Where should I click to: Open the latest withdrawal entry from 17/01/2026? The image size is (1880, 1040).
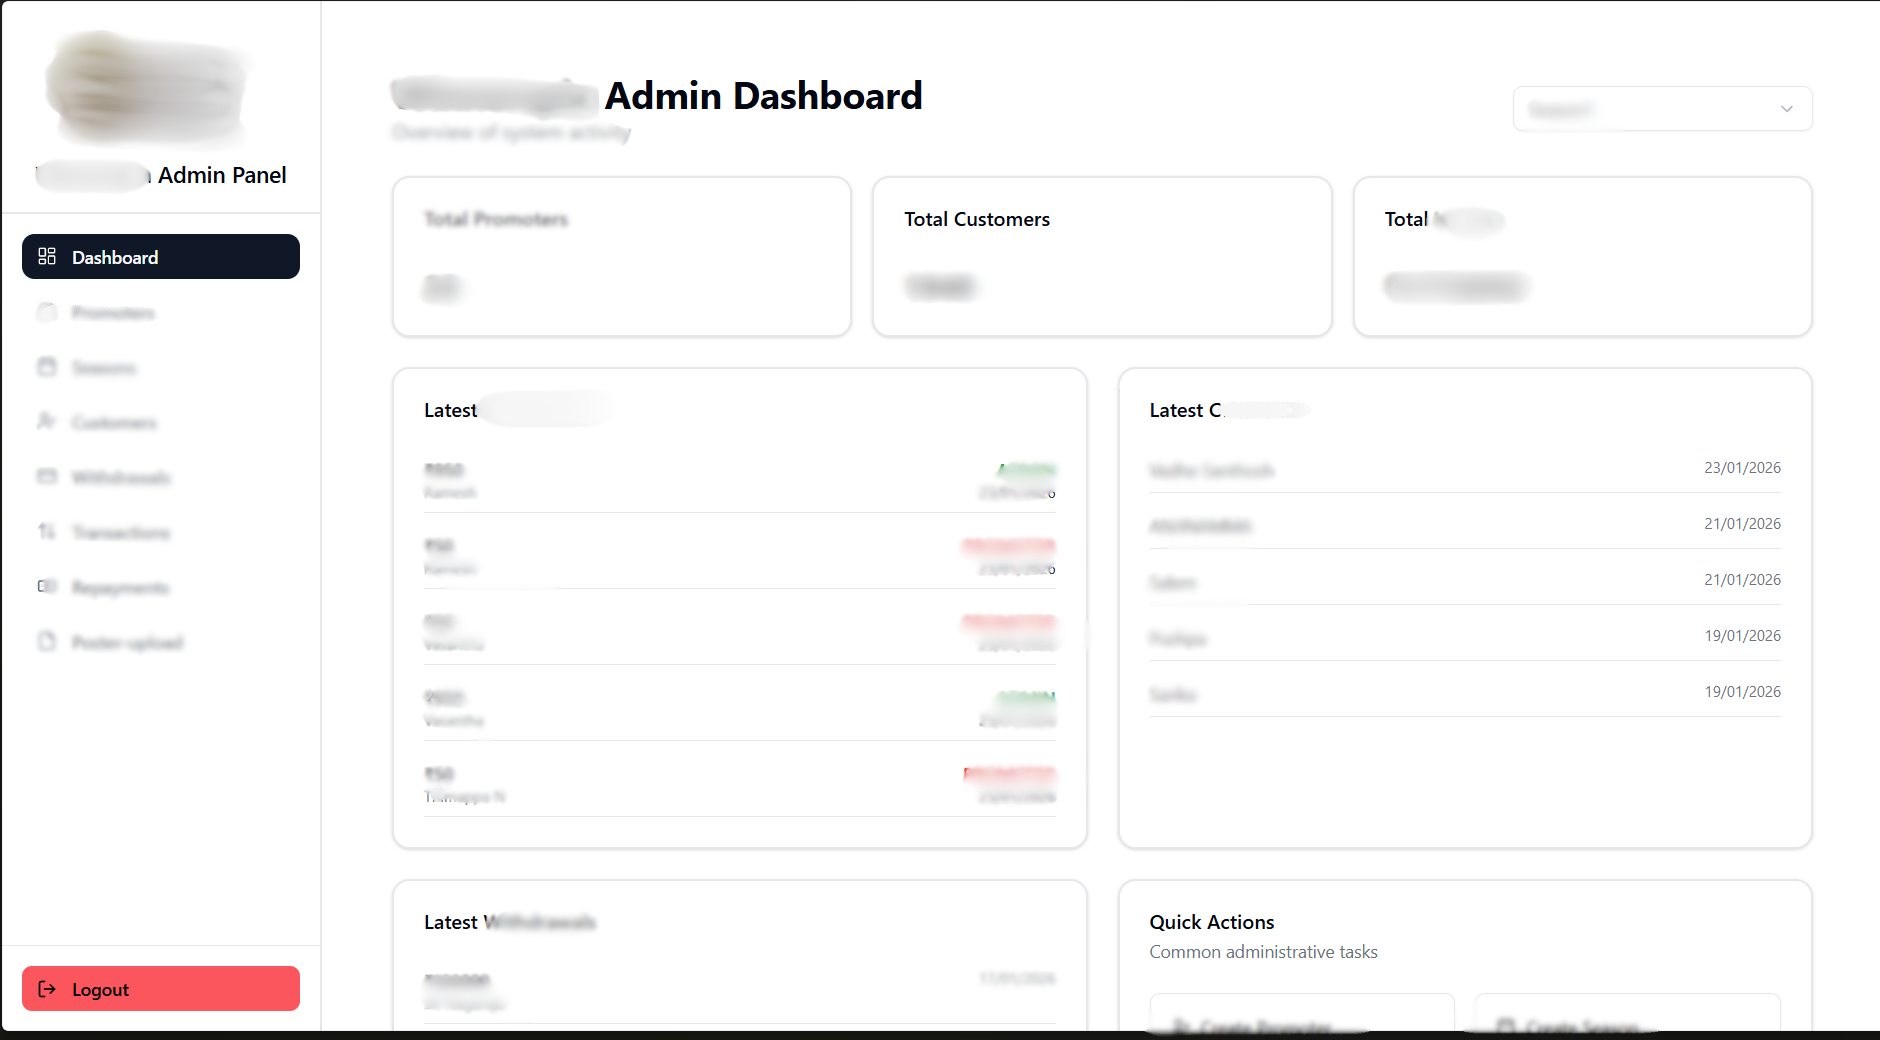coord(739,990)
